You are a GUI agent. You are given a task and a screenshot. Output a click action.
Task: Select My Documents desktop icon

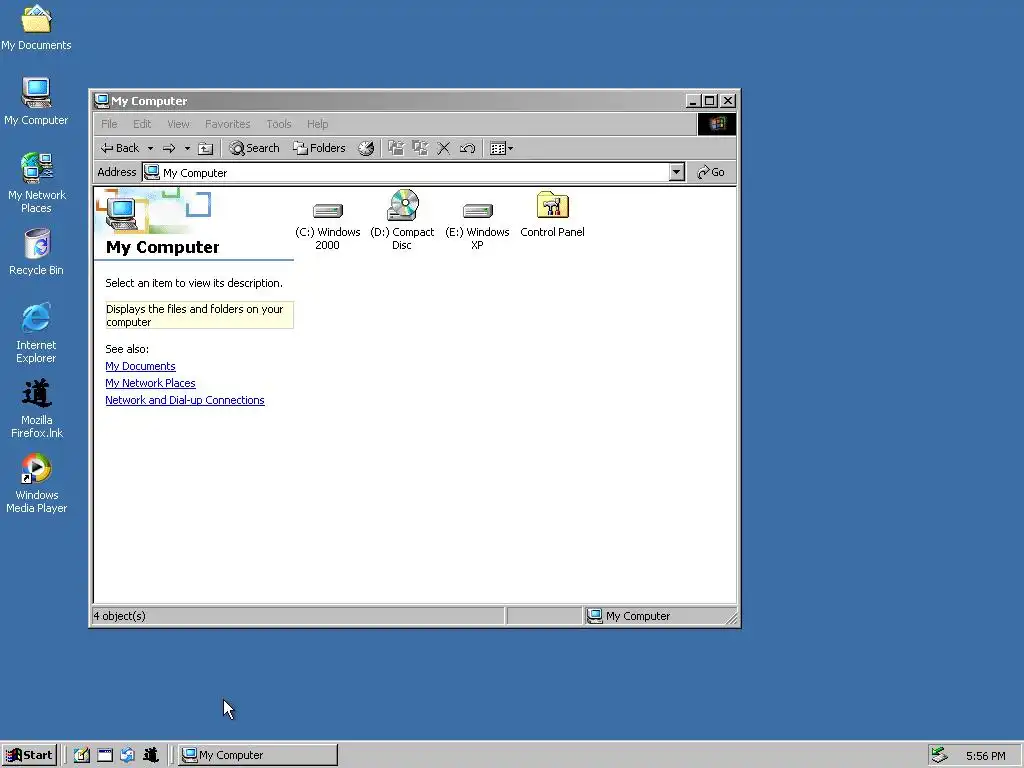pyautogui.click(x=36, y=27)
